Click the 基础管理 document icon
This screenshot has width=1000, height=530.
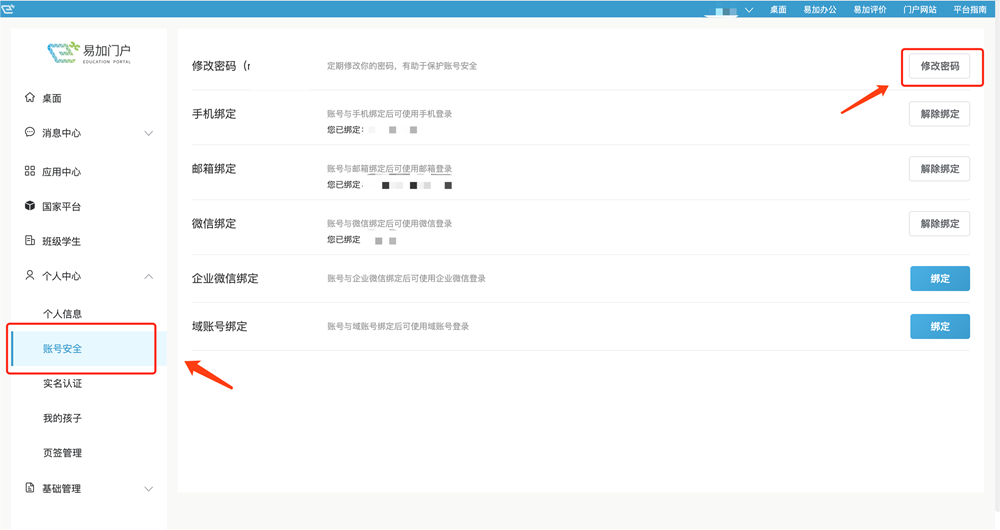(29, 487)
